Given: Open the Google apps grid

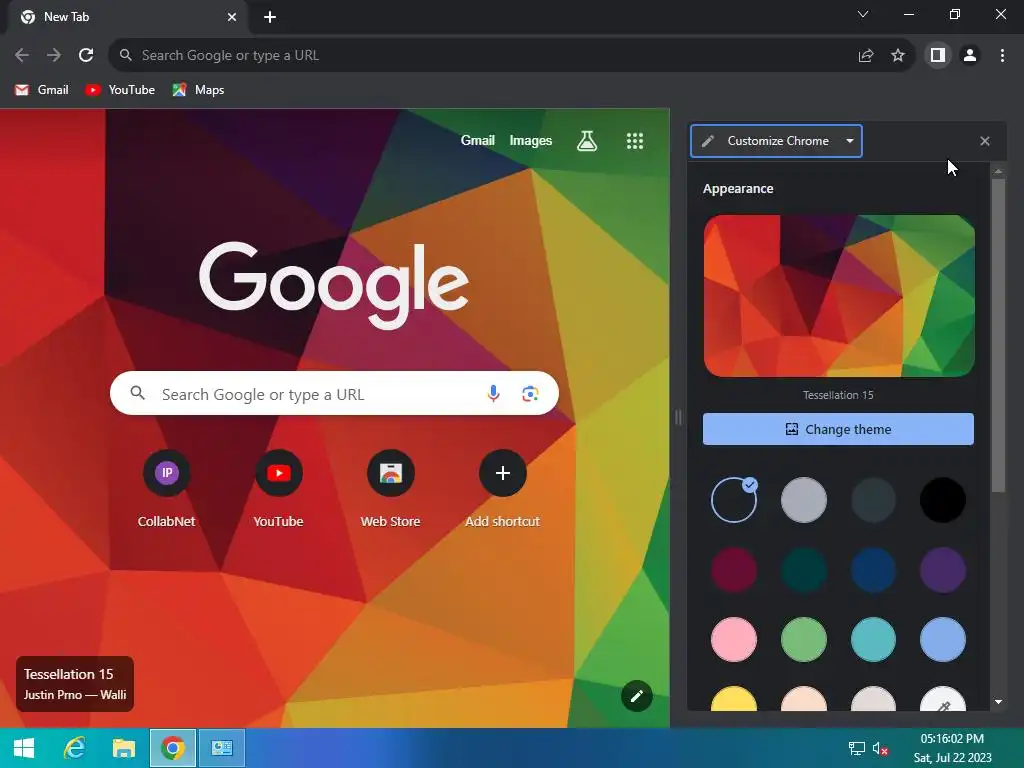Looking at the screenshot, I should click(x=635, y=140).
